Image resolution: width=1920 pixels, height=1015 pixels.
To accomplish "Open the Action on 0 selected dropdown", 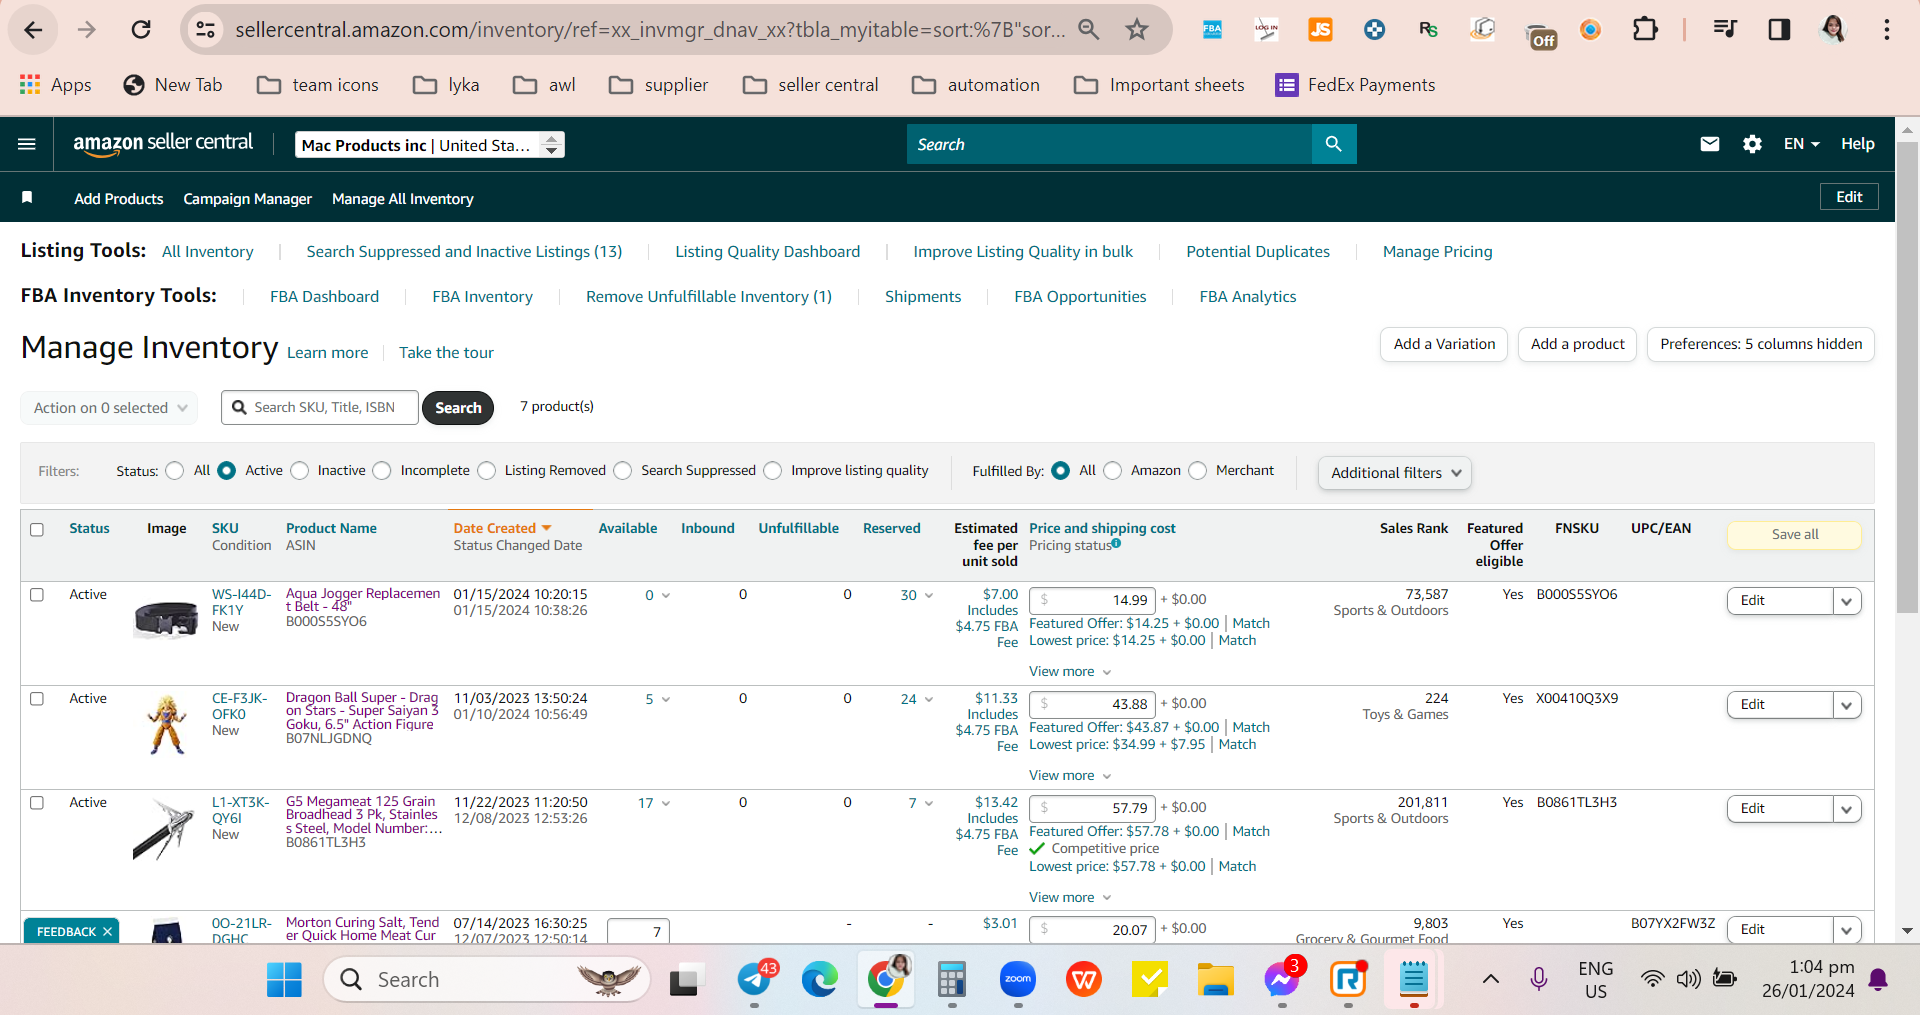I will click(109, 408).
